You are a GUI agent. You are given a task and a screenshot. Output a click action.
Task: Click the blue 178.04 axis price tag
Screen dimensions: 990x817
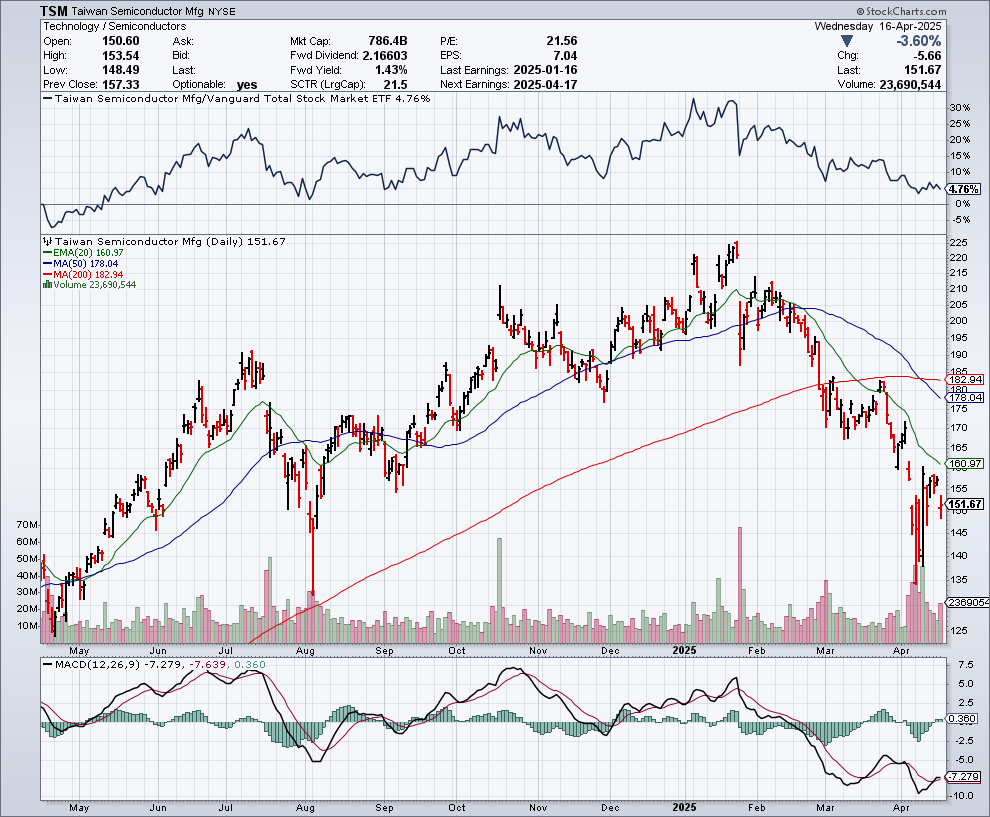click(966, 397)
